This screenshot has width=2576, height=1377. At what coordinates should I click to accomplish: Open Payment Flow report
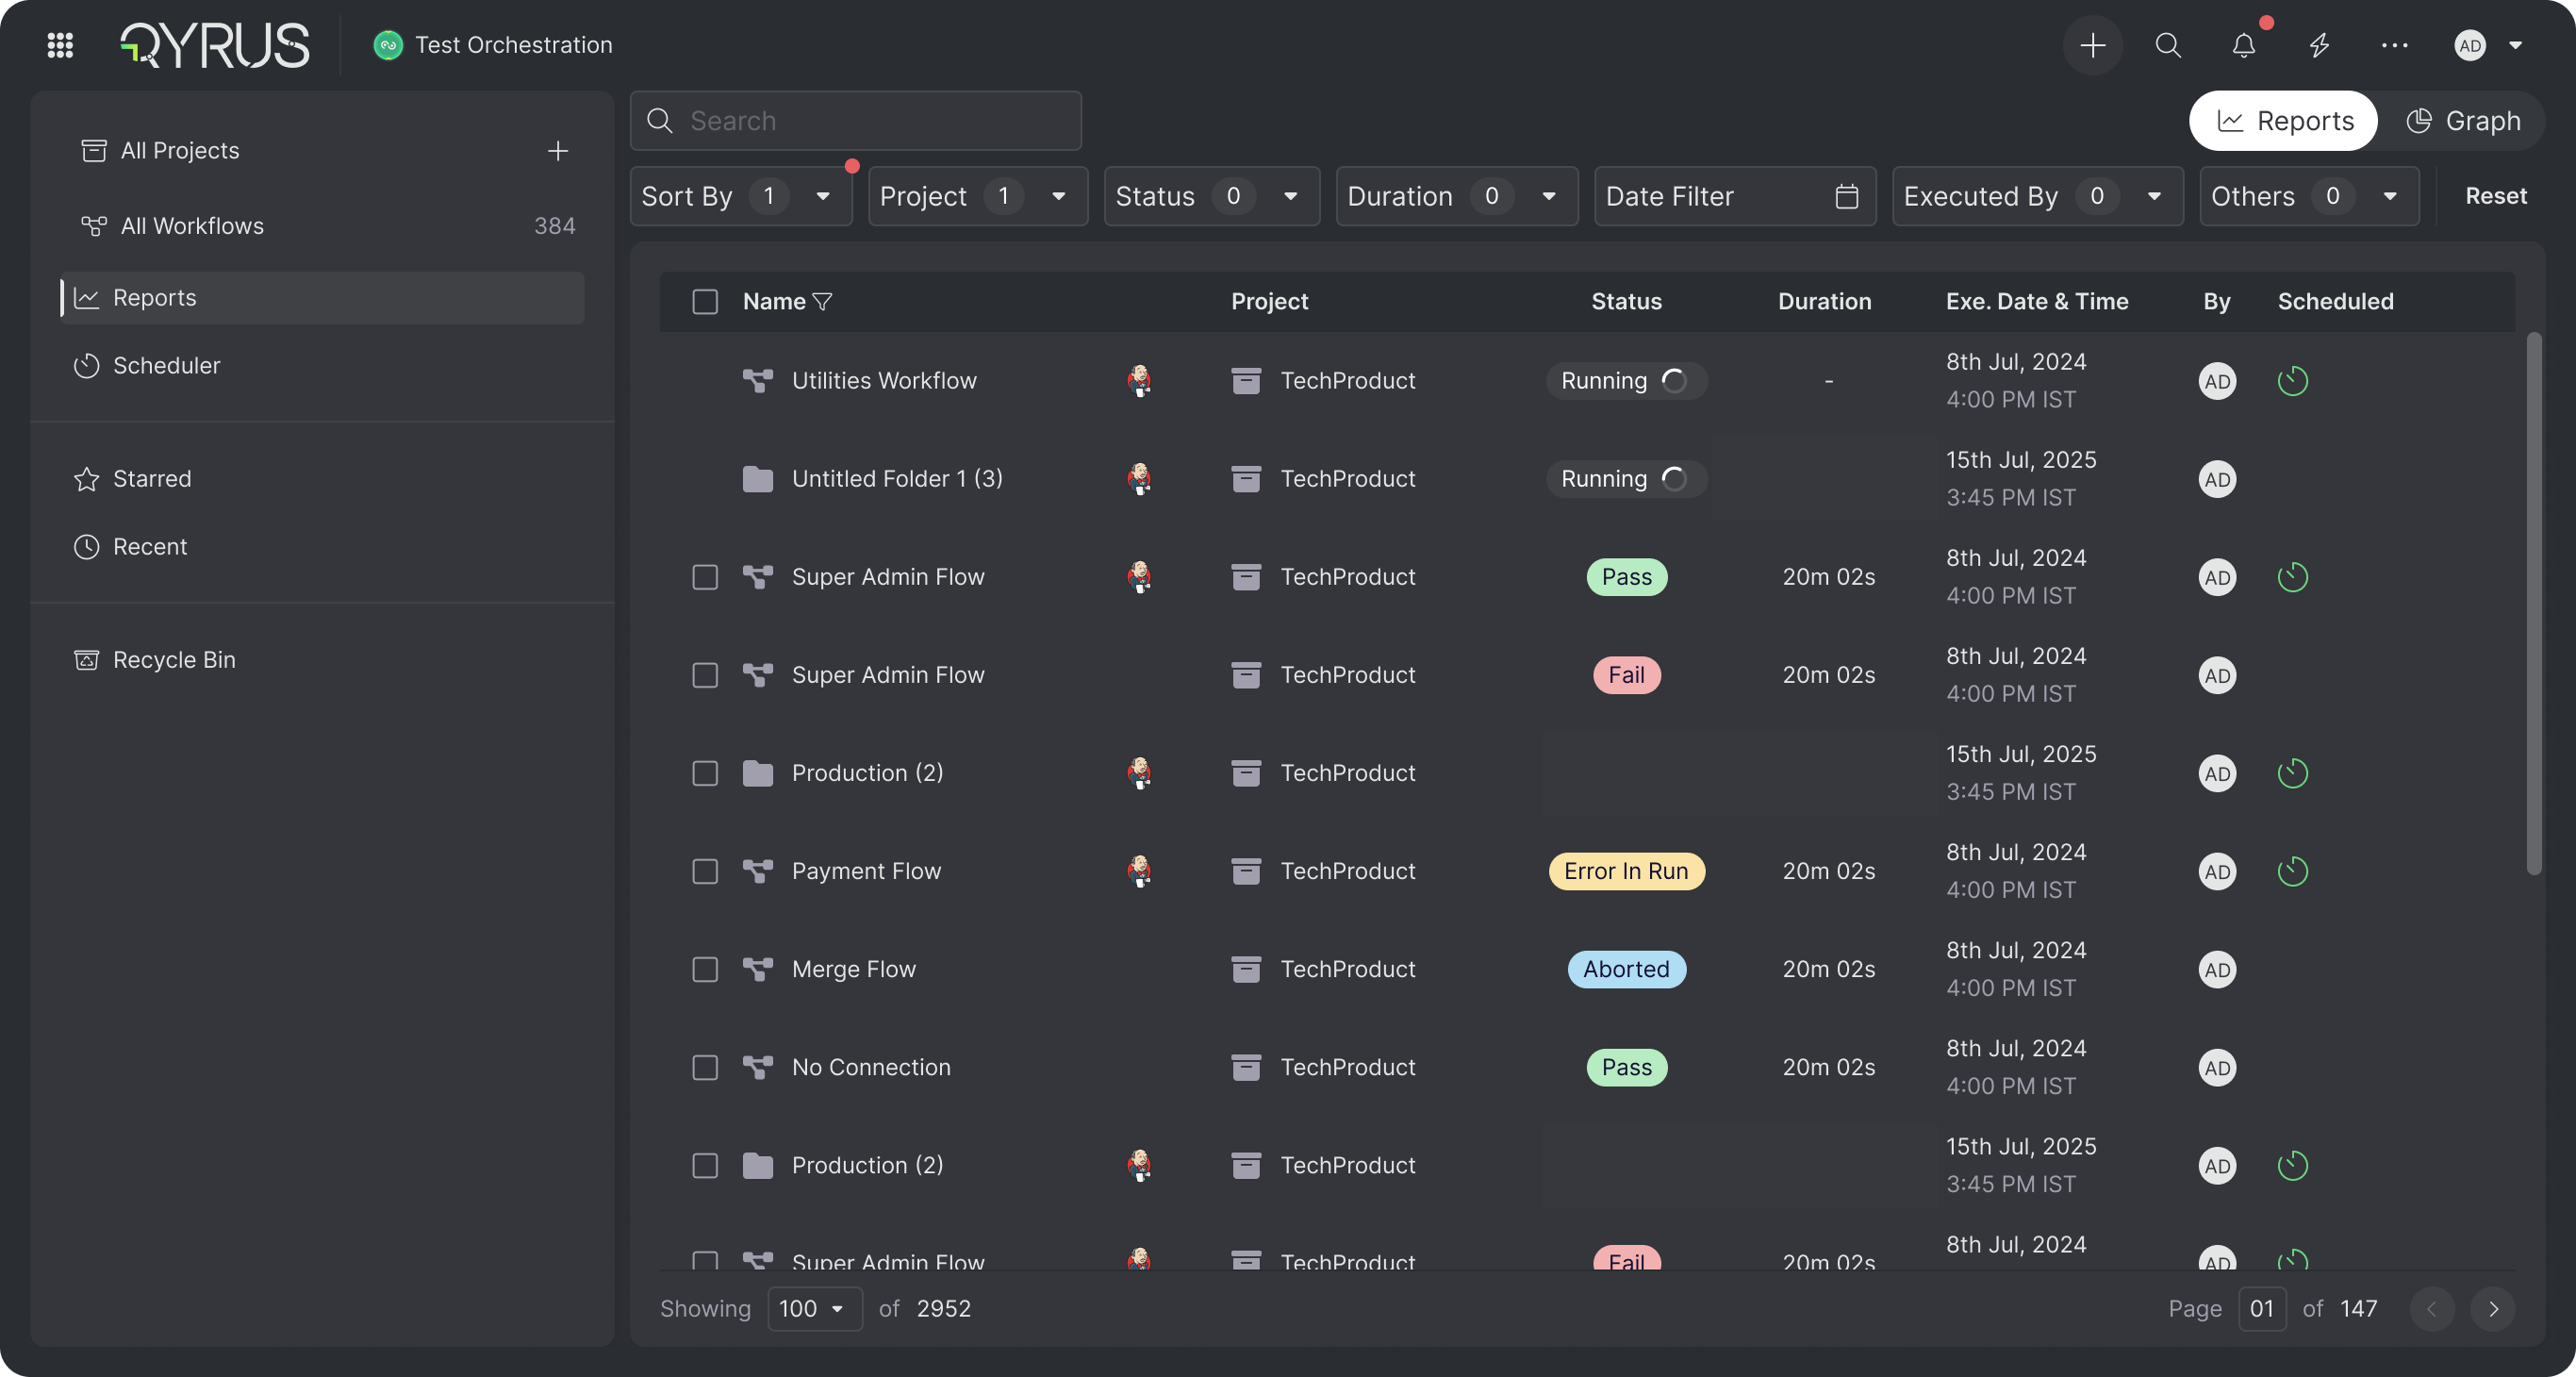coord(866,871)
